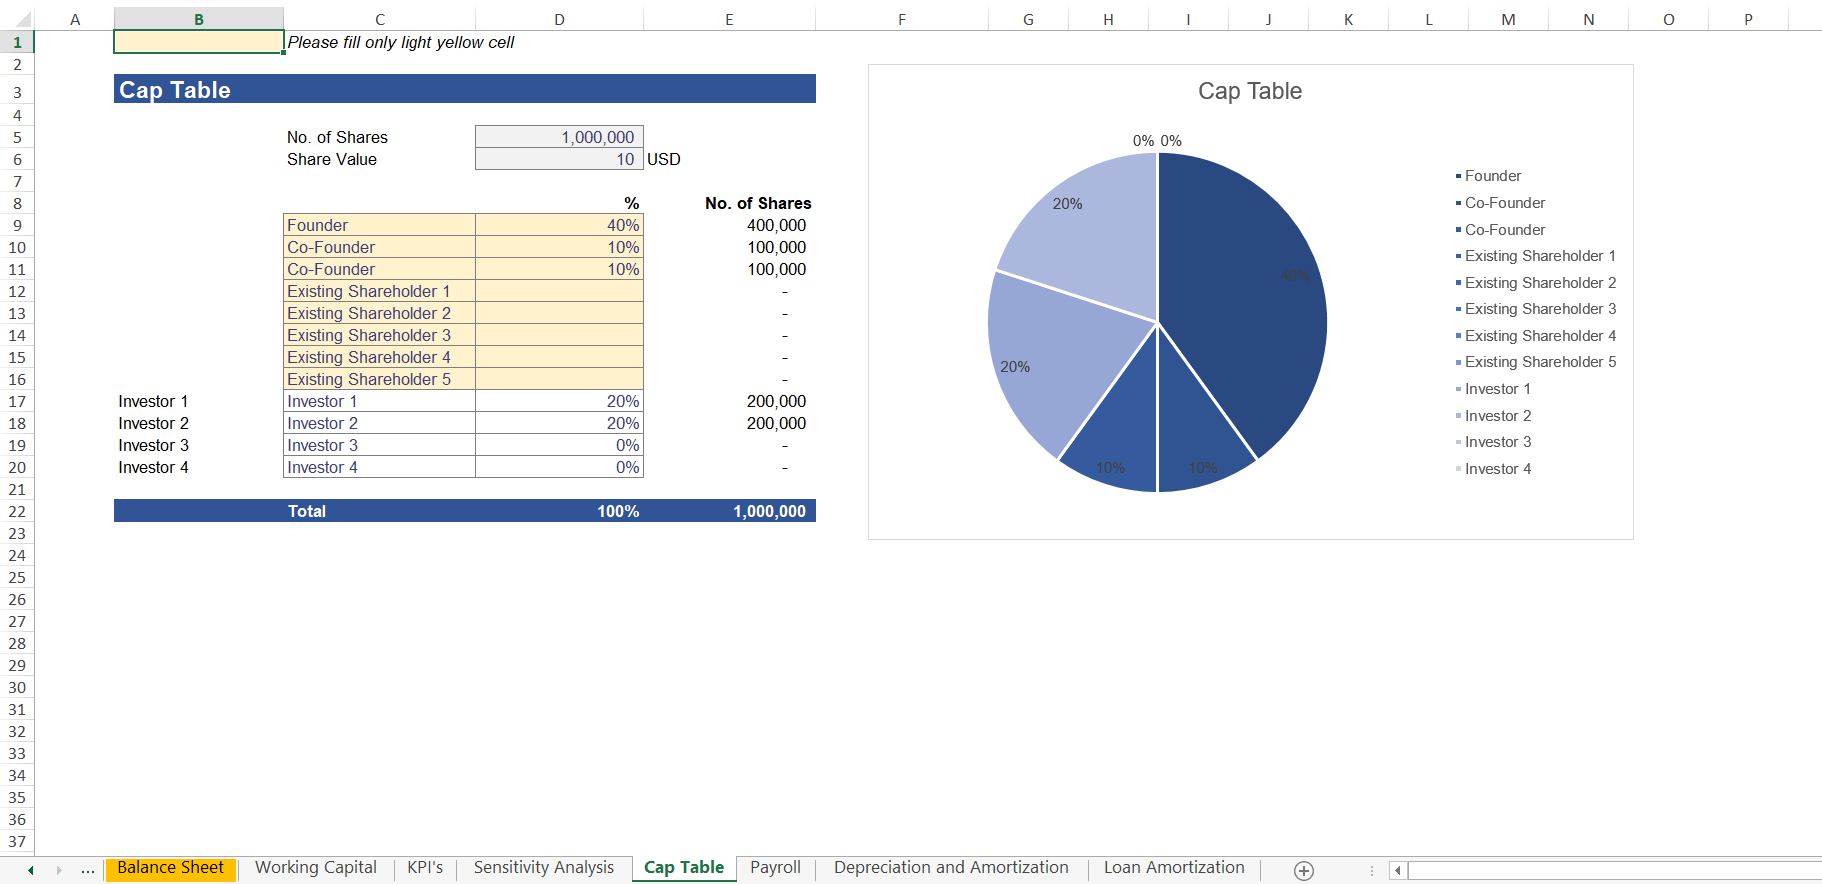
Task: Switch to the Loan Amortization tab
Action: point(1173,868)
